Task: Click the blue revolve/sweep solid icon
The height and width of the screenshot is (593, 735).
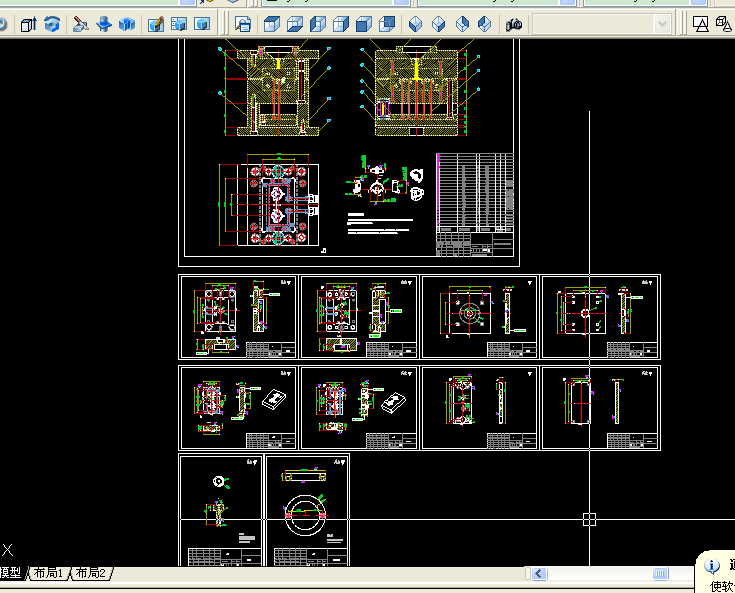Action: click(52, 24)
